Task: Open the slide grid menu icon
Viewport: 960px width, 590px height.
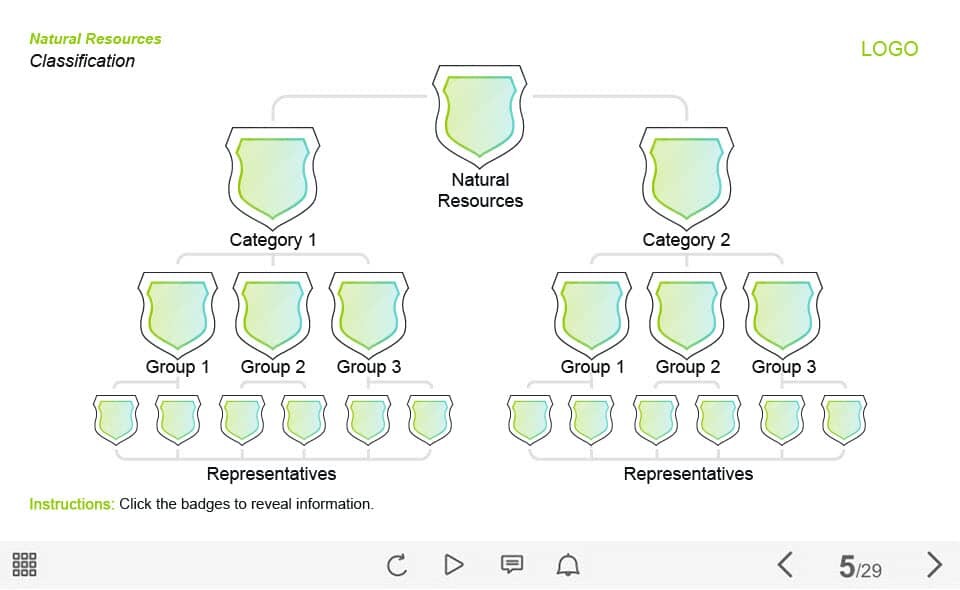Action: [24, 564]
